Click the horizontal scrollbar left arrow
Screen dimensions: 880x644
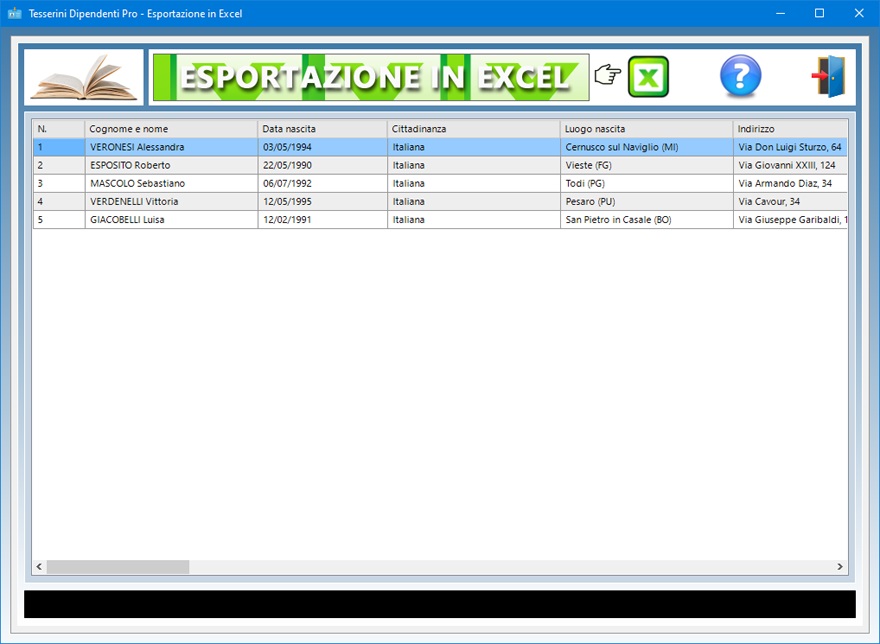coord(39,567)
